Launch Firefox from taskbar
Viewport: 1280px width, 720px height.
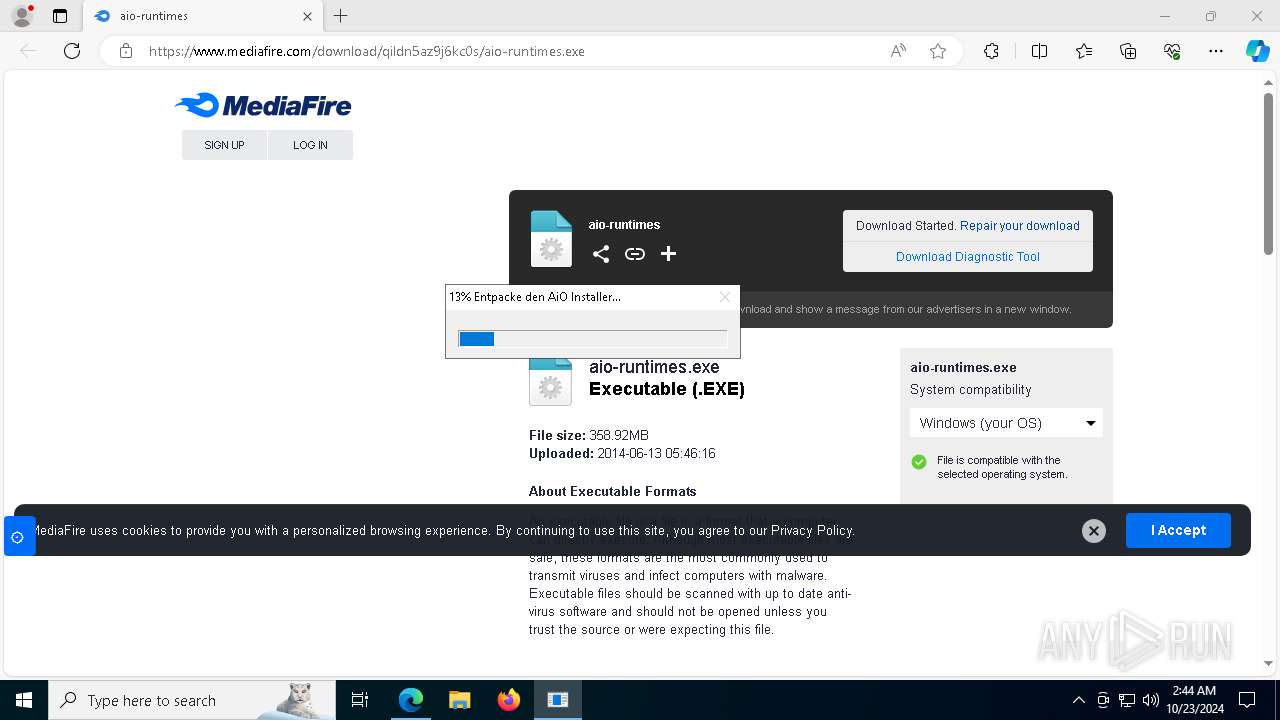pos(509,700)
